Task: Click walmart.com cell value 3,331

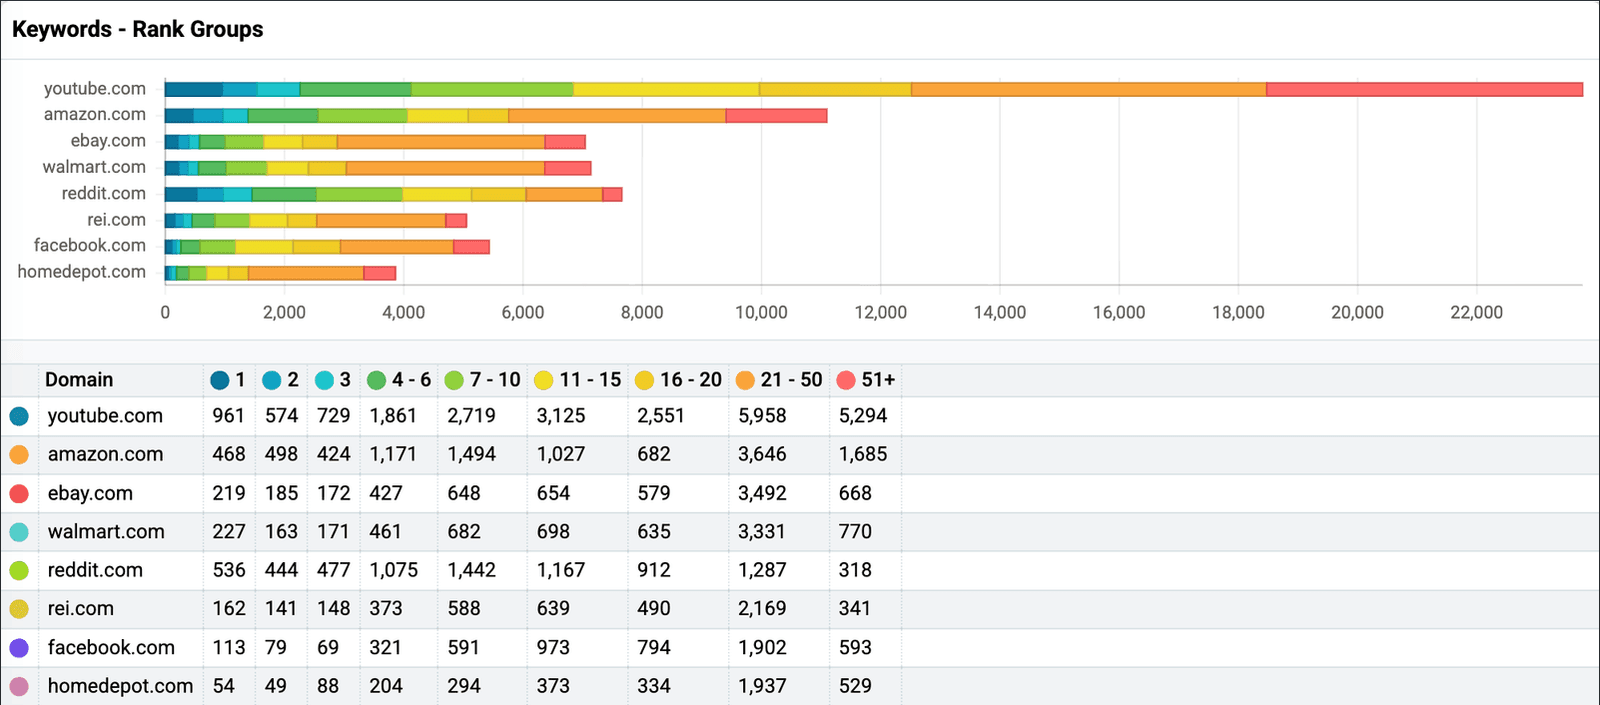Action: click(762, 532)
